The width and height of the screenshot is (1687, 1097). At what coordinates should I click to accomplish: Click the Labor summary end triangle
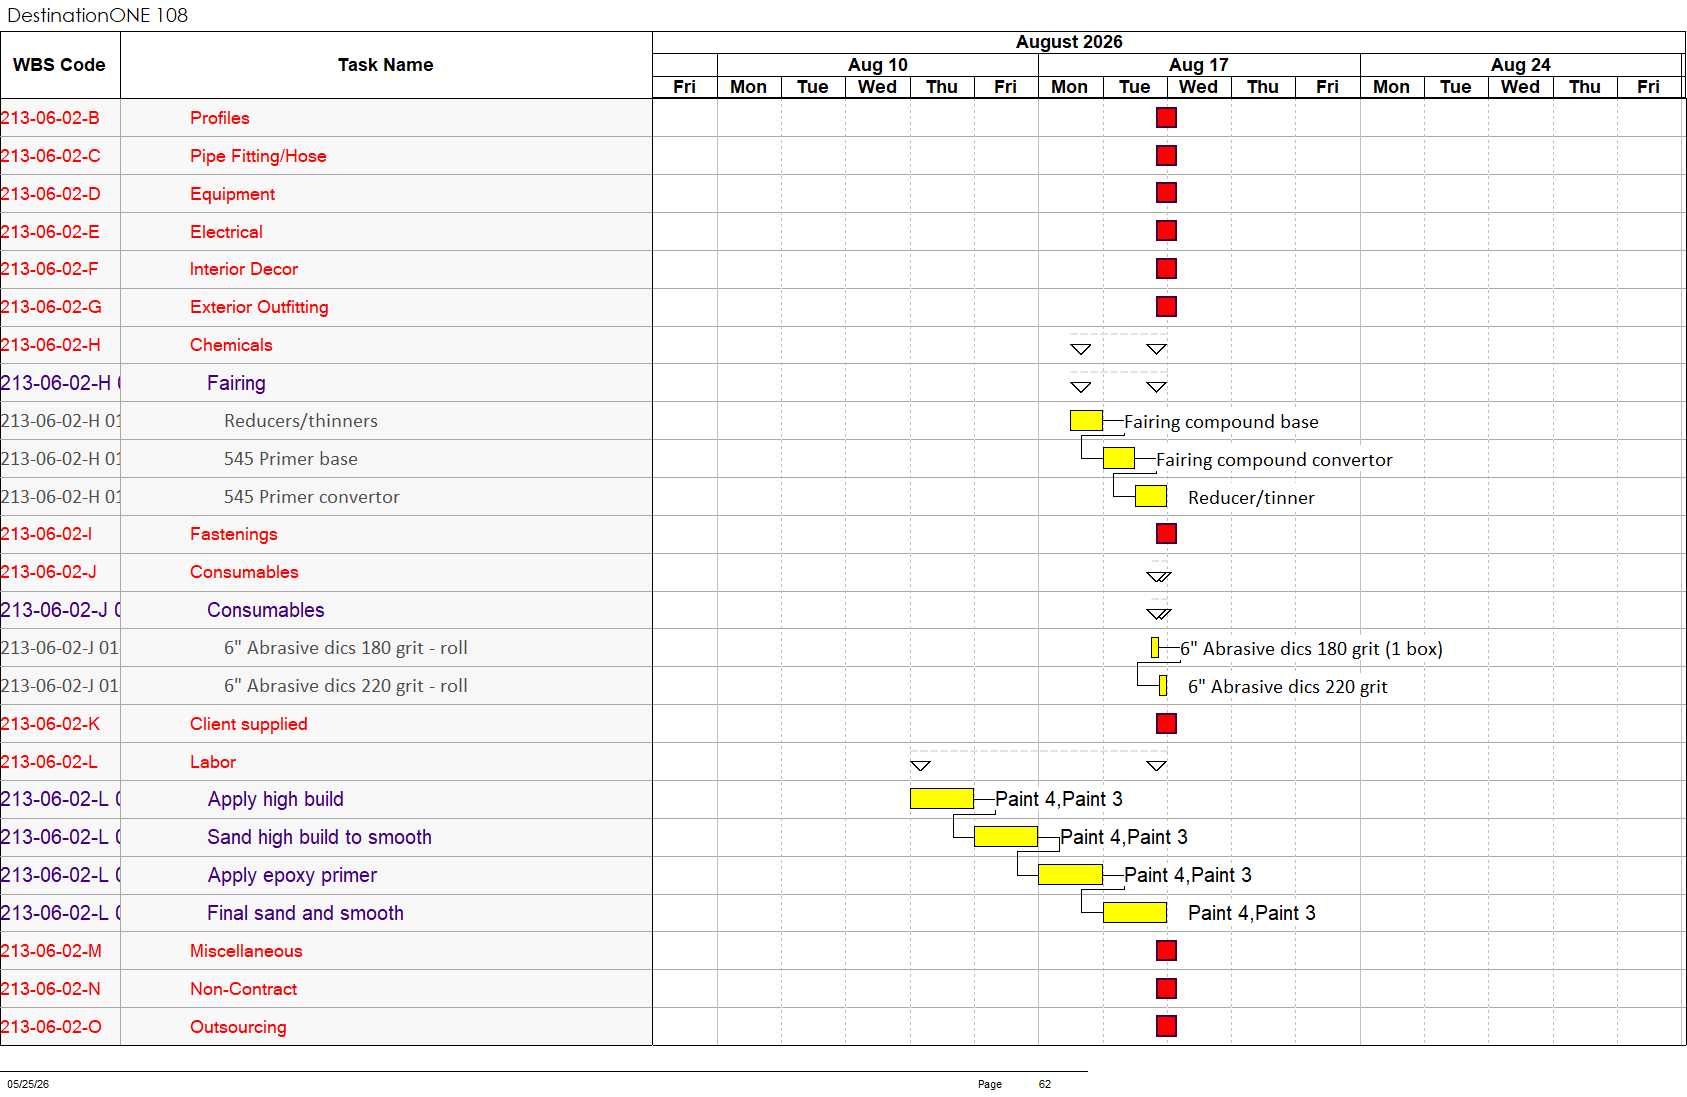coord(1157,766)
